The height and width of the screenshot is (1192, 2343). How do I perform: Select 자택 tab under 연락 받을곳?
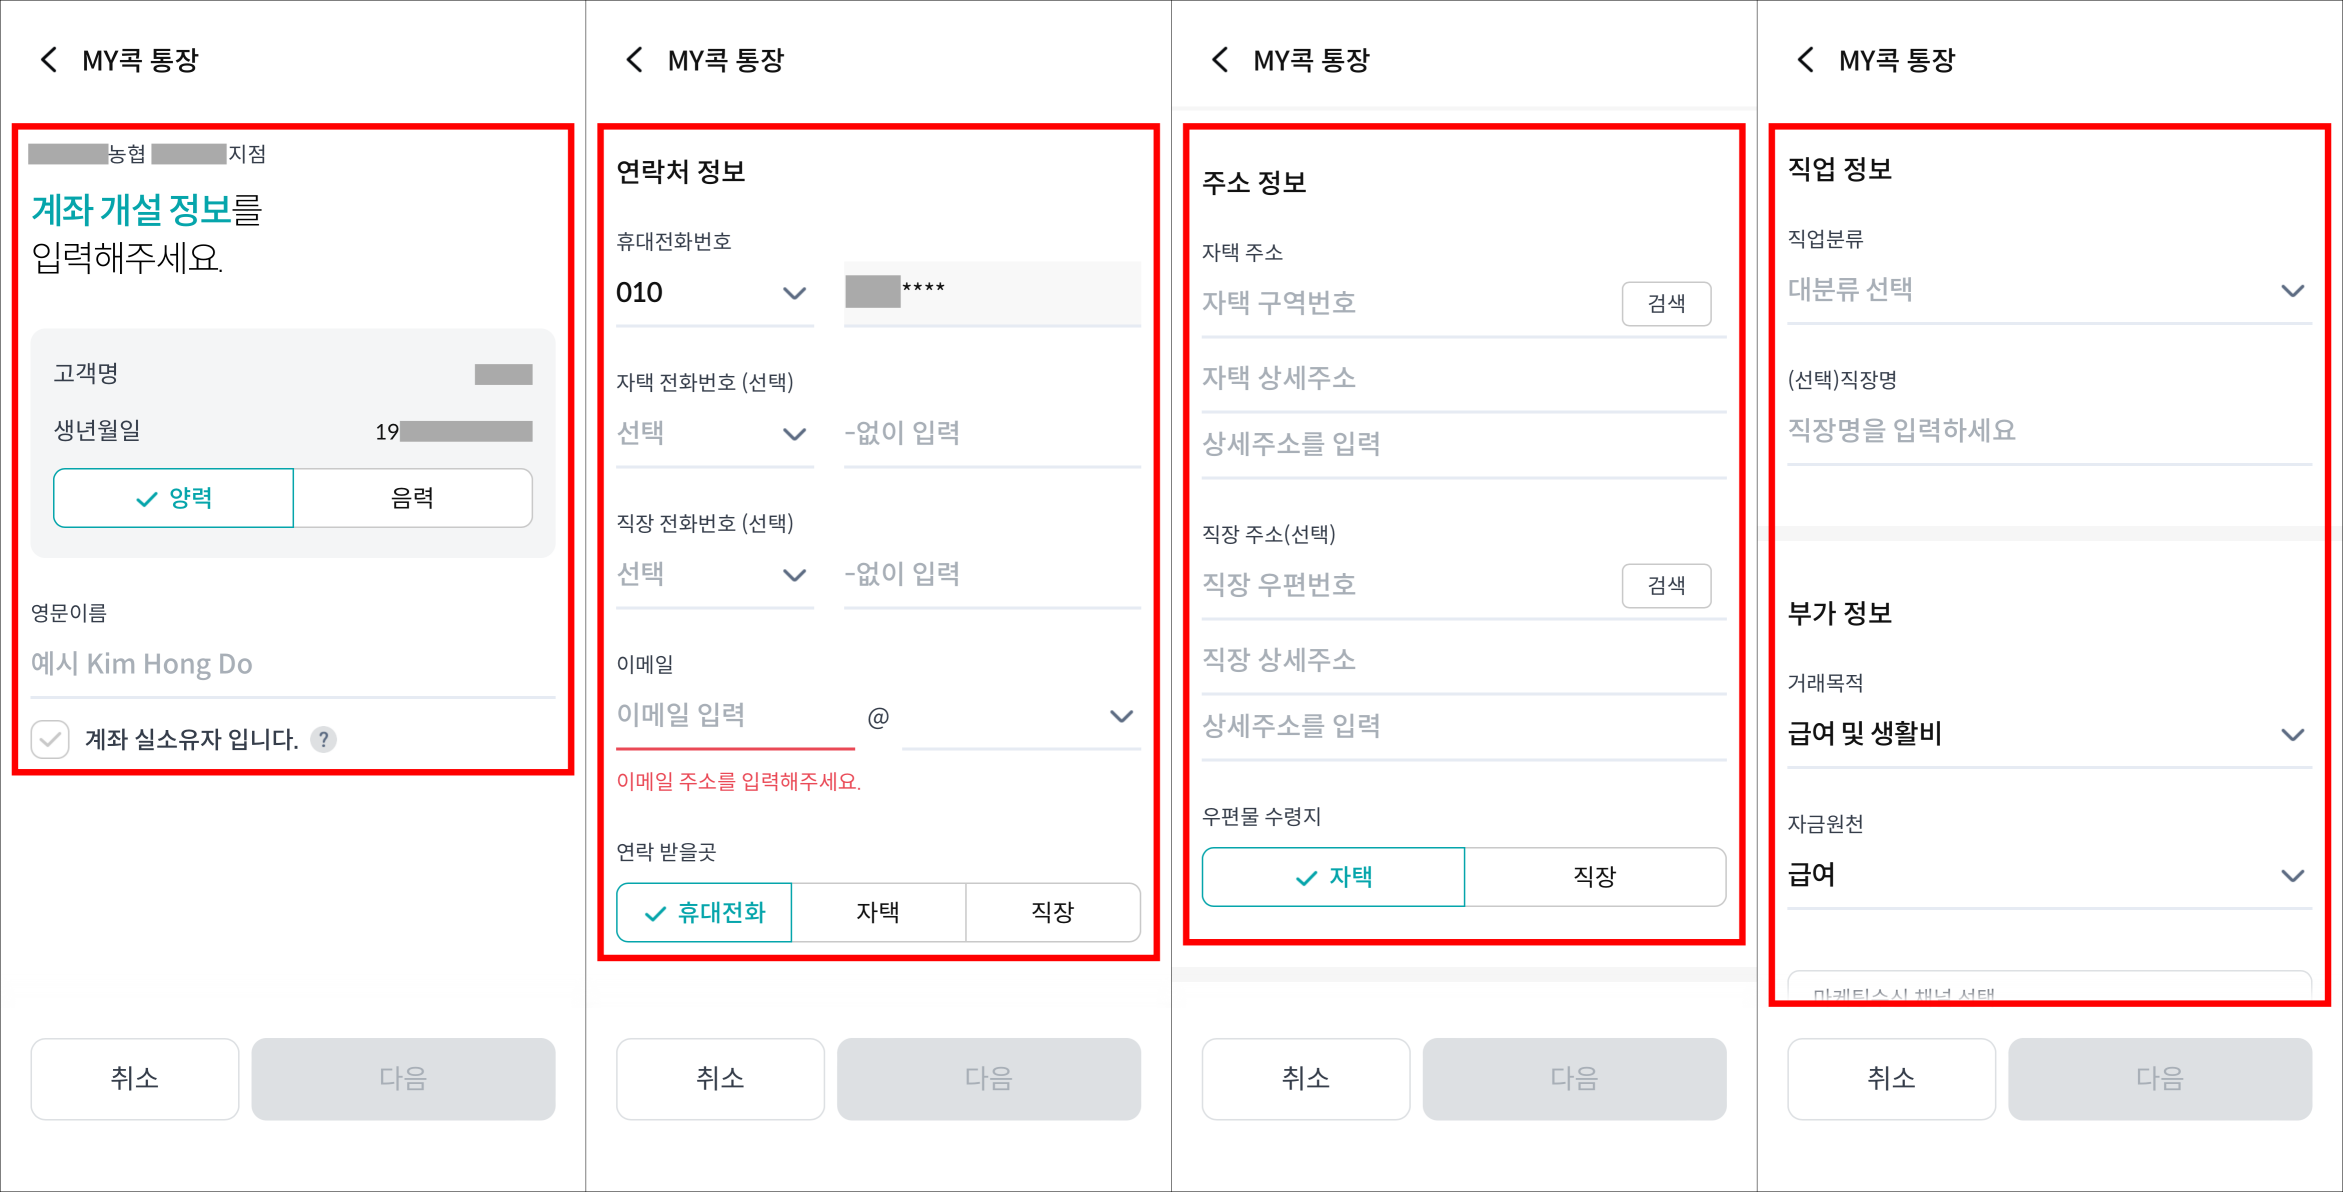(x=879, y=912)
